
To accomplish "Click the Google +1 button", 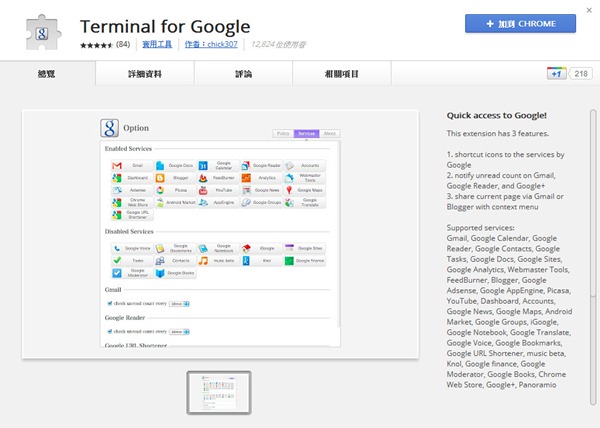I will 556,73.
